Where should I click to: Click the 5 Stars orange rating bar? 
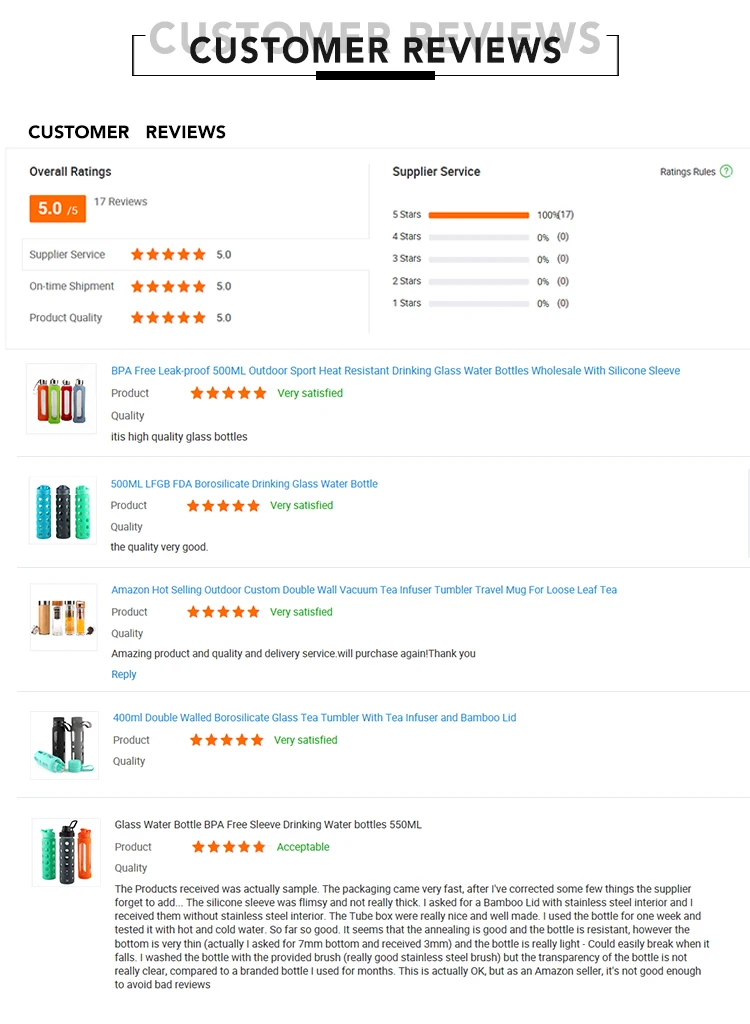[x=478, y=215]
